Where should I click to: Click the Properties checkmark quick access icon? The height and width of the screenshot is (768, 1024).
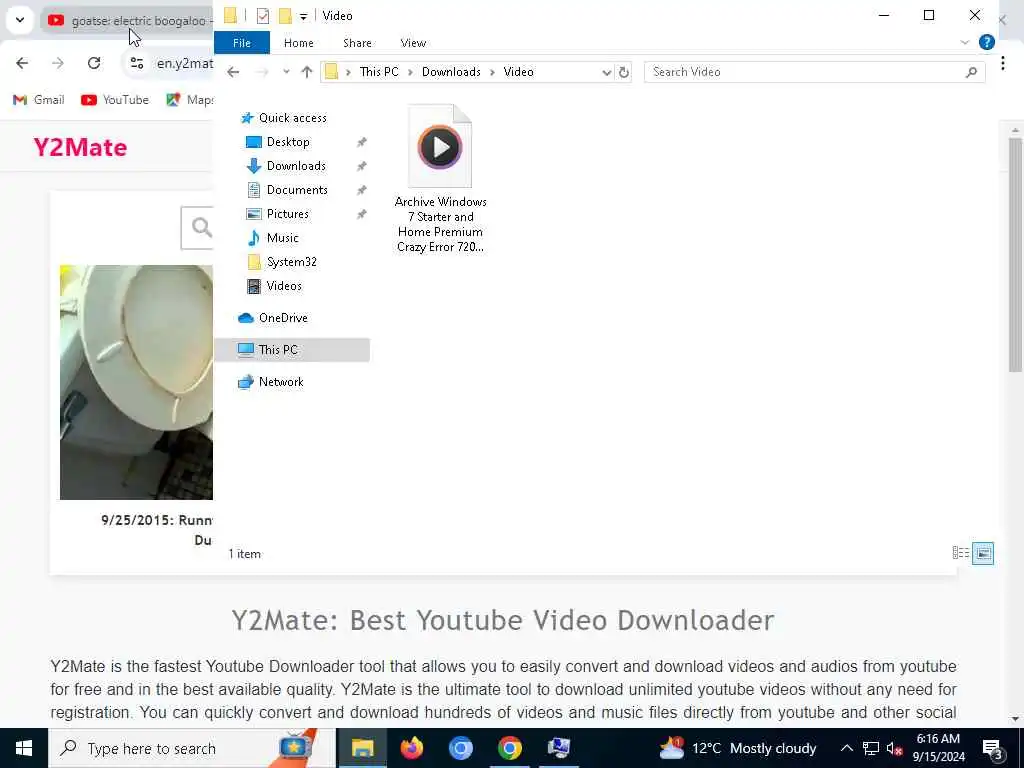tap(263, 16)
